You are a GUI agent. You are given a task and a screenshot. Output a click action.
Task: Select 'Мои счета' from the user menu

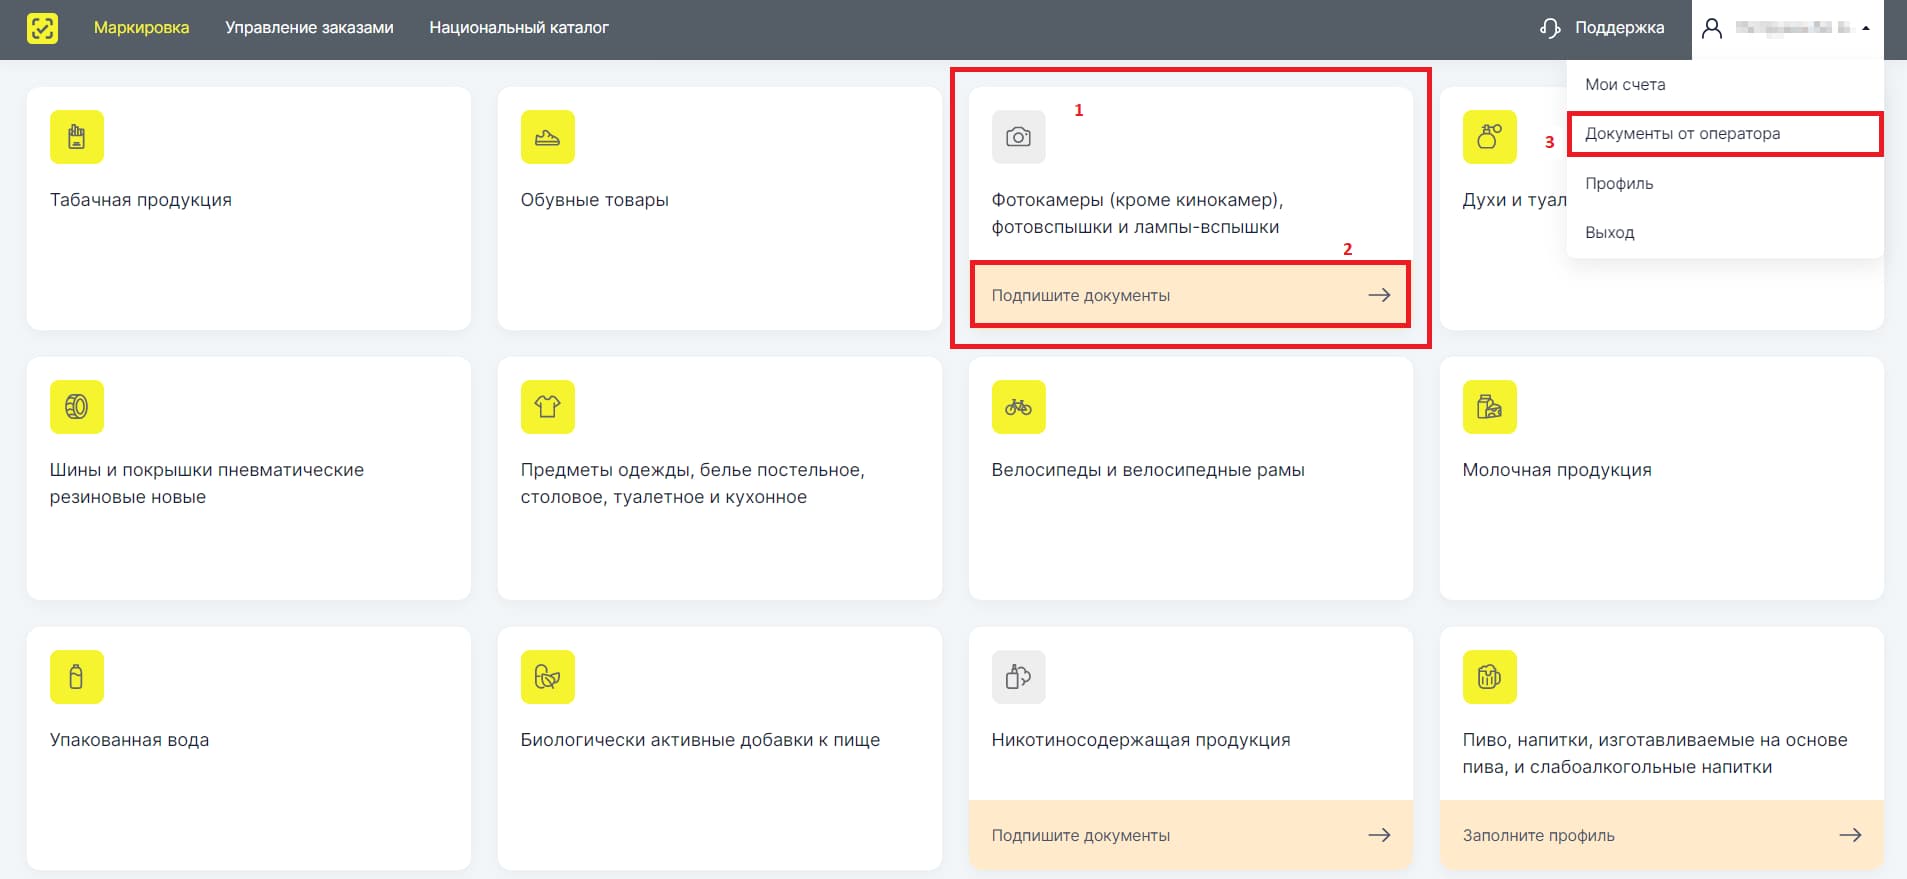1725,85
